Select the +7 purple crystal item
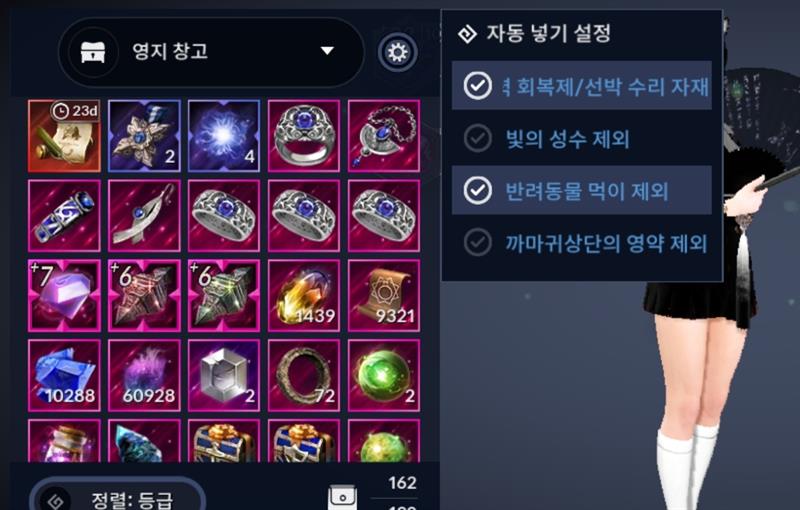Image resolution: width=800 pixels, height=510 pixels. [64, 295]
